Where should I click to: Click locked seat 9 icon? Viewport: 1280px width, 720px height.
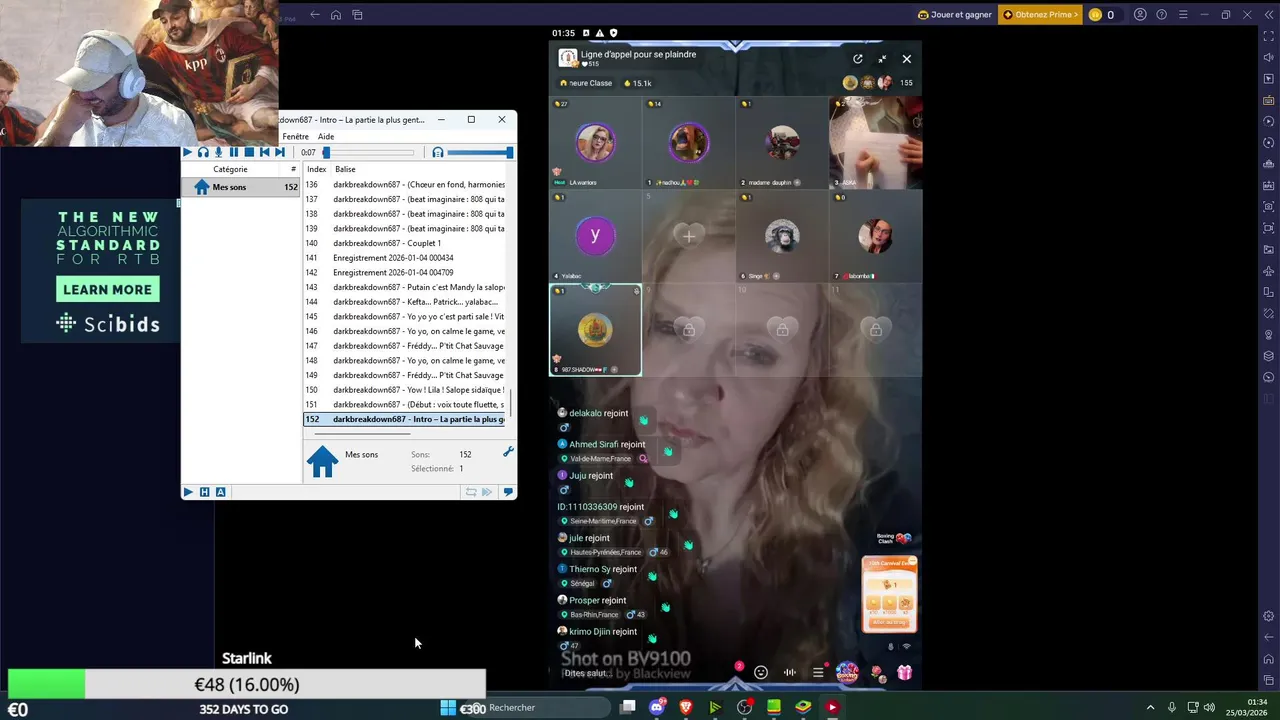click(x=689, y=330)
